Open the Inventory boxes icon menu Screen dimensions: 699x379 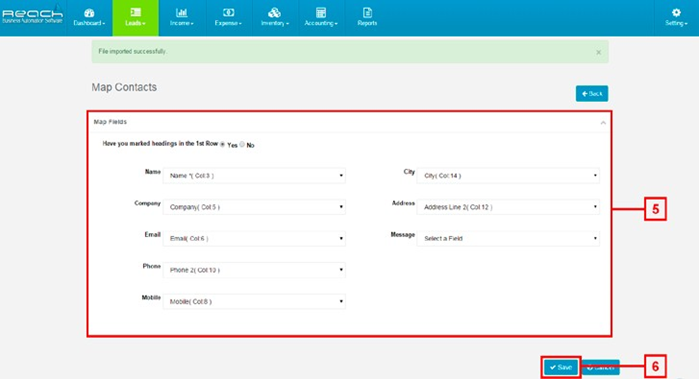coord(275,12)
